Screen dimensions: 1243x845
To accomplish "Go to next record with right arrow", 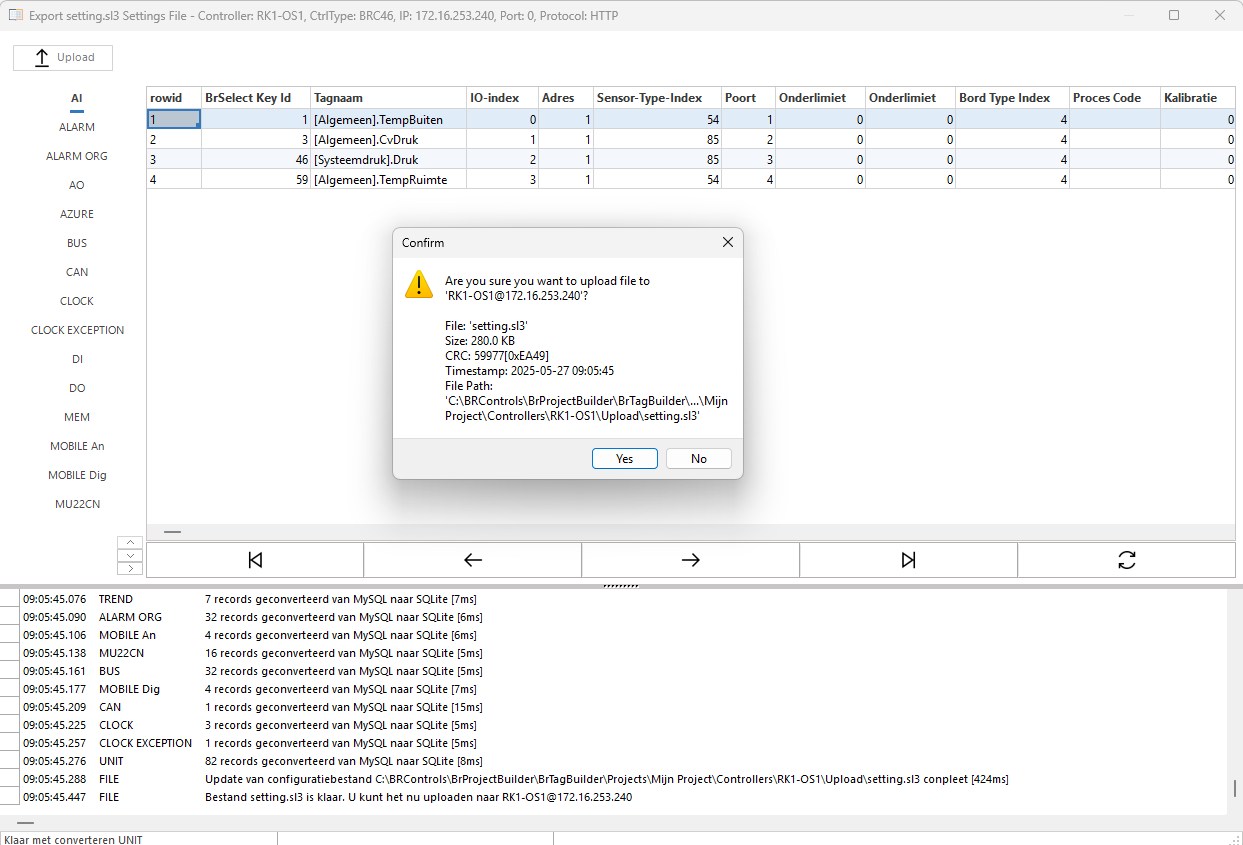I will pyautogui.click(x=691, y=560).
